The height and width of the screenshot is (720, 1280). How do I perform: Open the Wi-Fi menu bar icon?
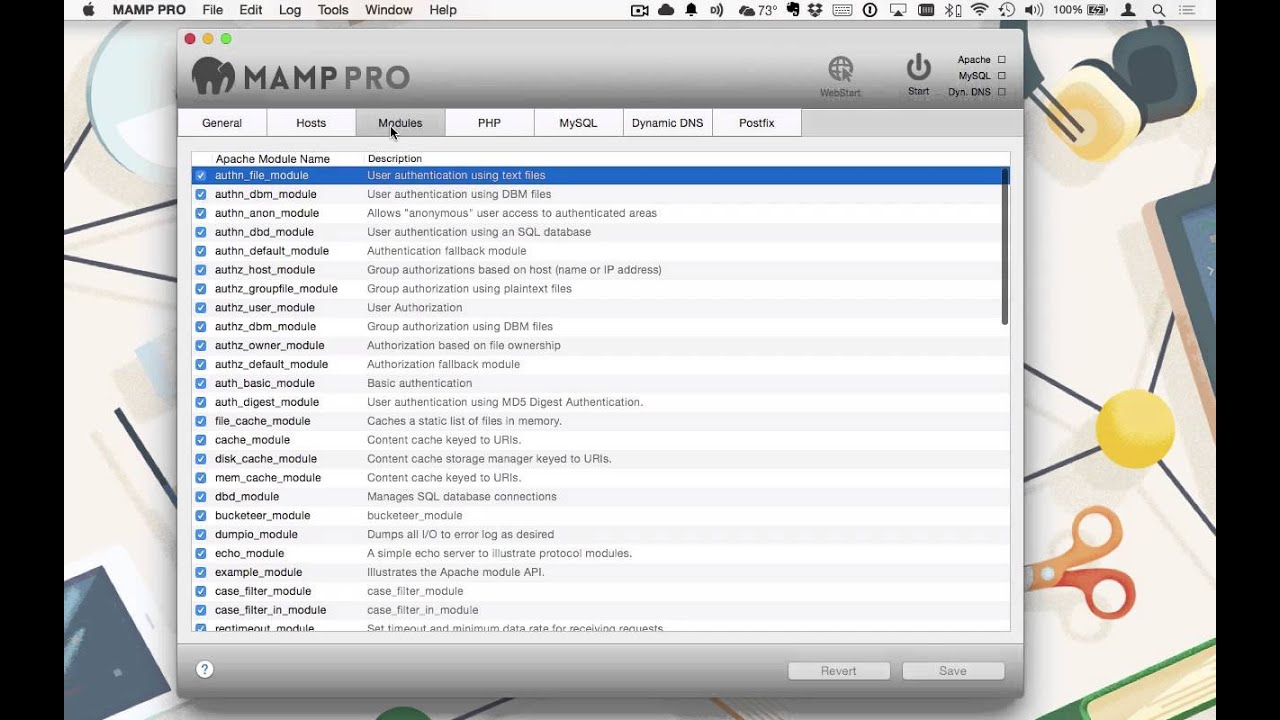pyautogui.click(x=979, y=10)
